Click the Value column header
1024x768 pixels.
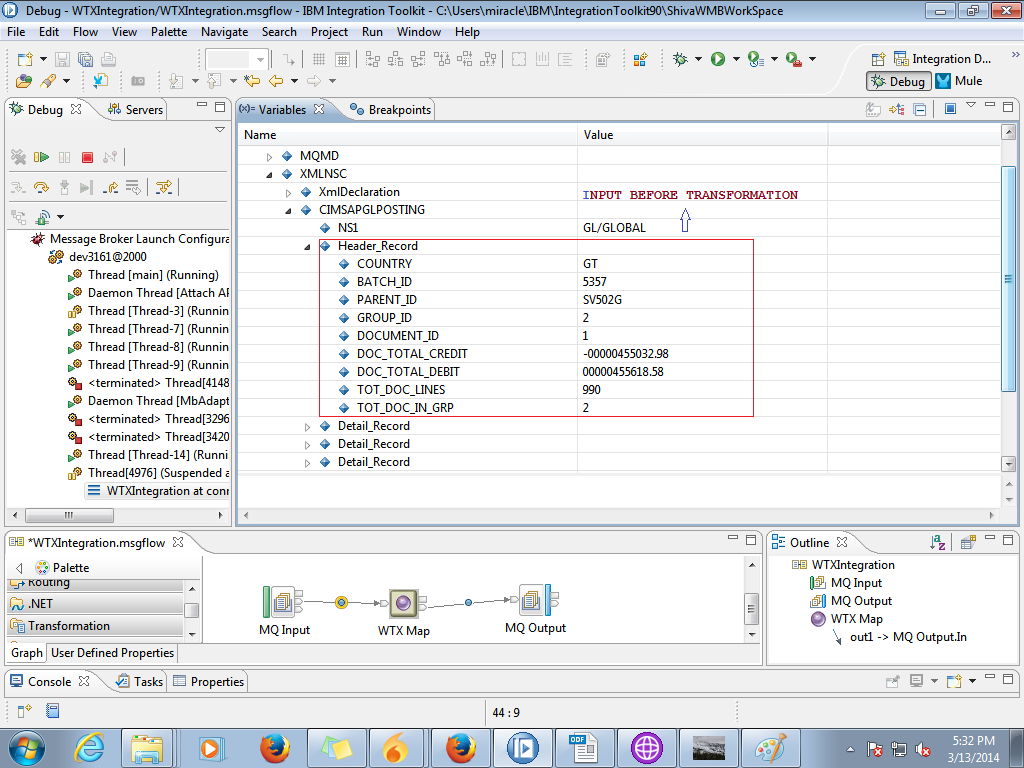click(703, 135)
